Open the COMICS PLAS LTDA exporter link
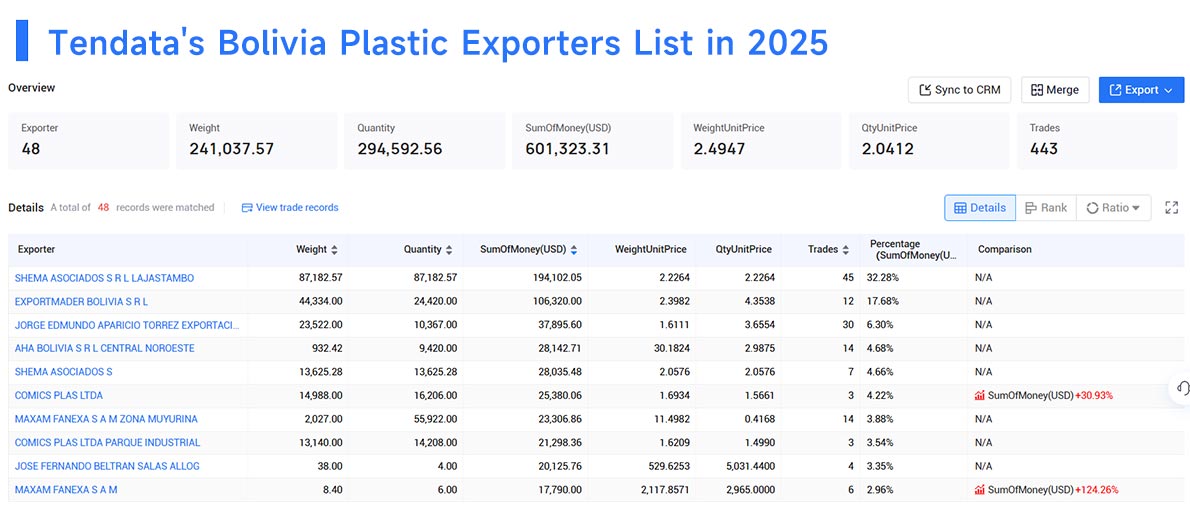The image size is (1190, 510). click(x=58, y=395)
